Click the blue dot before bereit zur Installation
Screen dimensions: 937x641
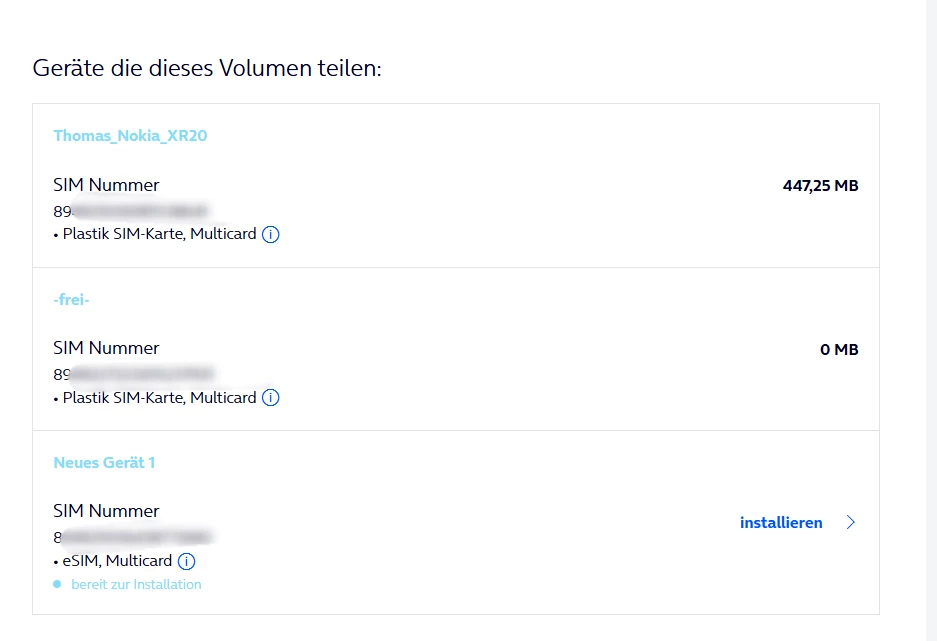58,584
